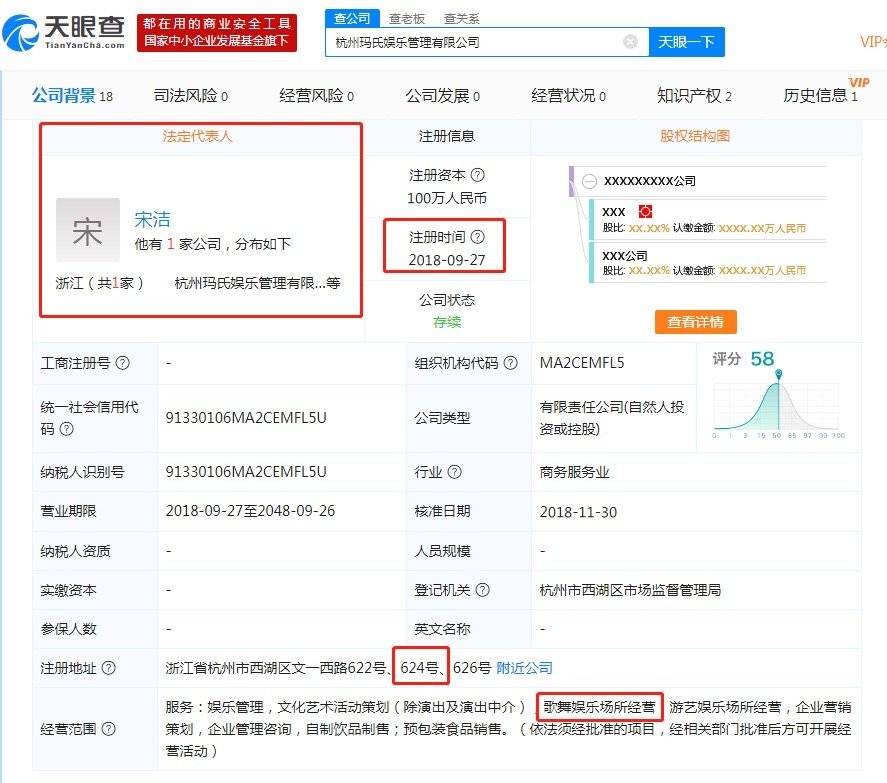Select the organization code MA2CEMFL5
The height and width of the screenshot is (783, 887).
point(582,363)
